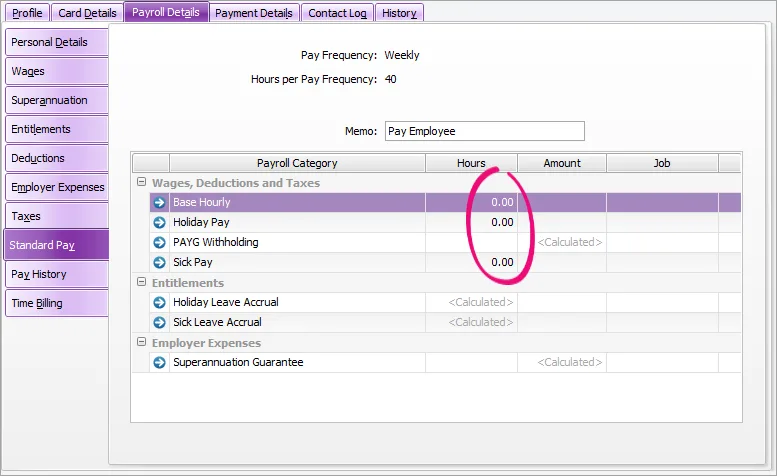Select the Sick Pay row label
Viewport: 777px width, 476px height.
coord(193,262)
